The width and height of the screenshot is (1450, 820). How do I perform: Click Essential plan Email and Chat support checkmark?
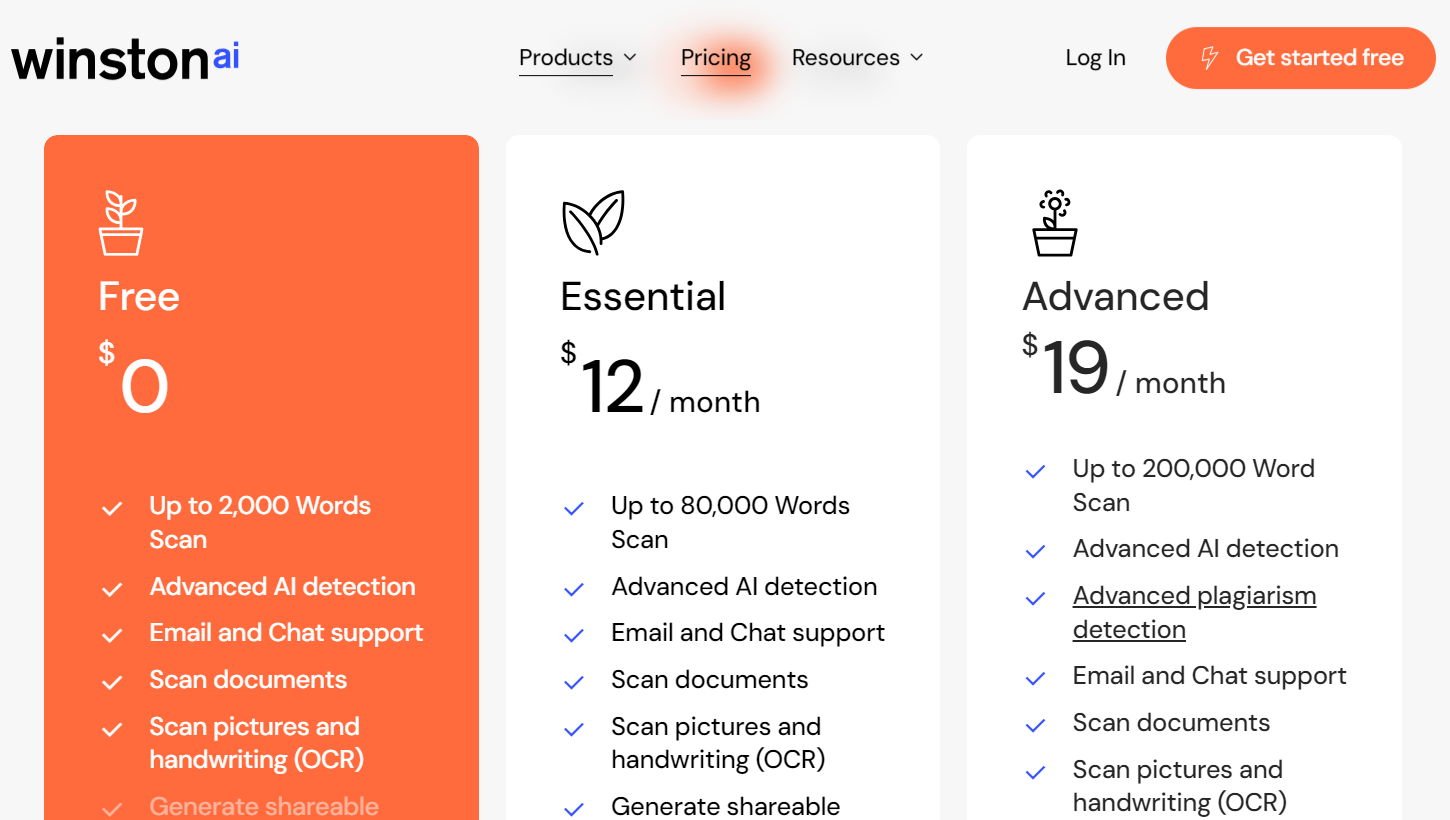[x=574, y=635]
